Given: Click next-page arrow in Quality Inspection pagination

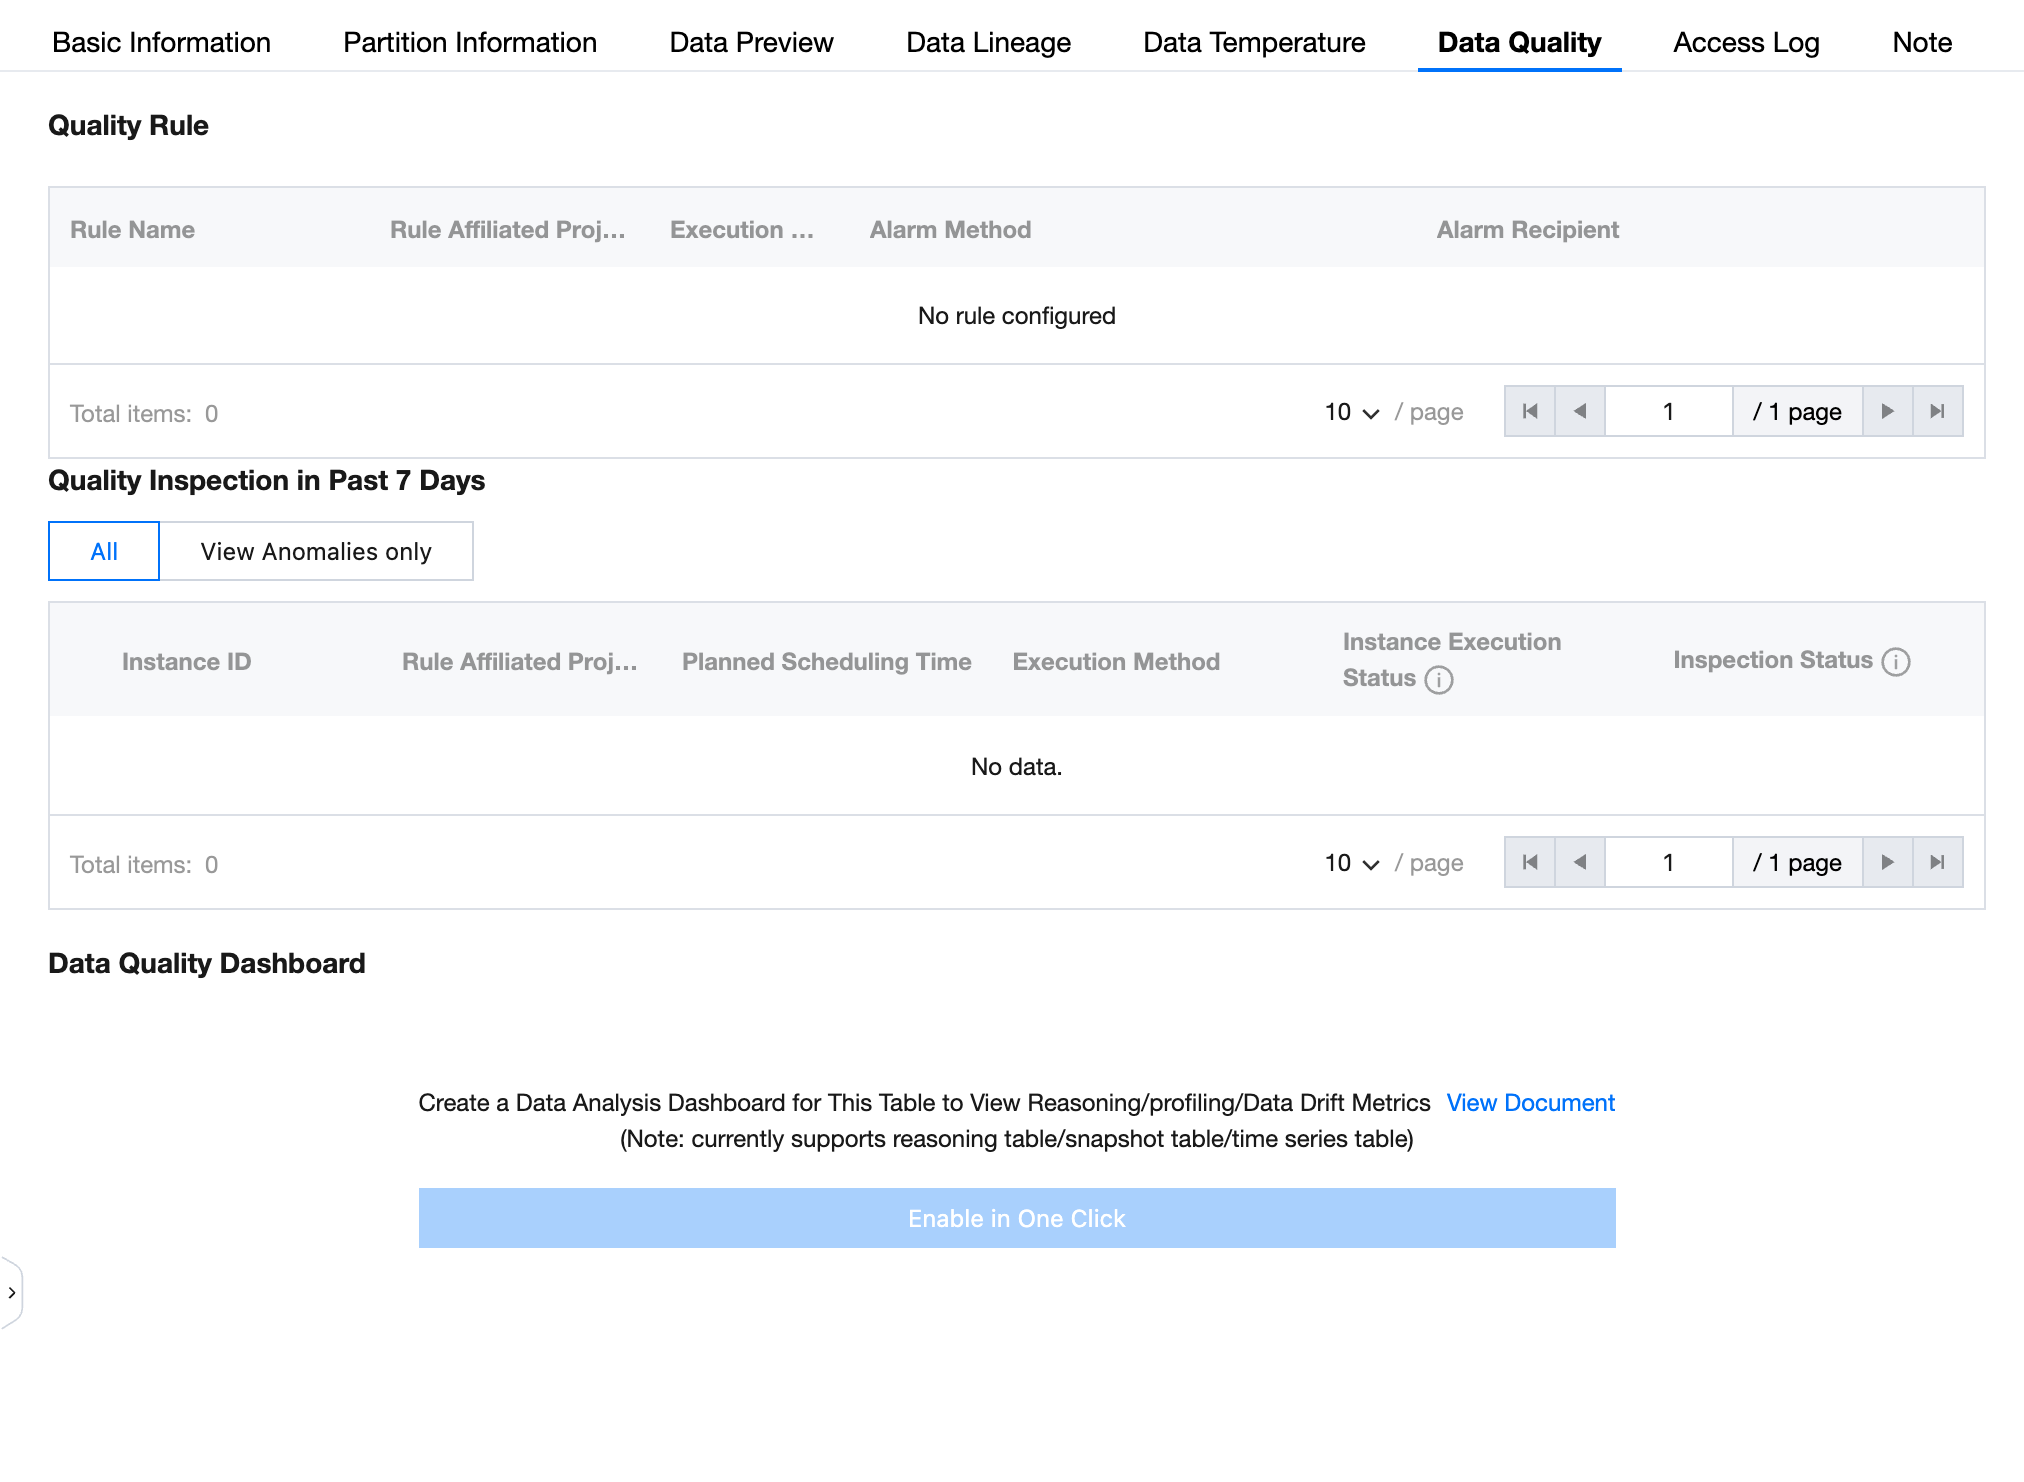Looking at the screenshot, I should click(x=1887, y=862).
